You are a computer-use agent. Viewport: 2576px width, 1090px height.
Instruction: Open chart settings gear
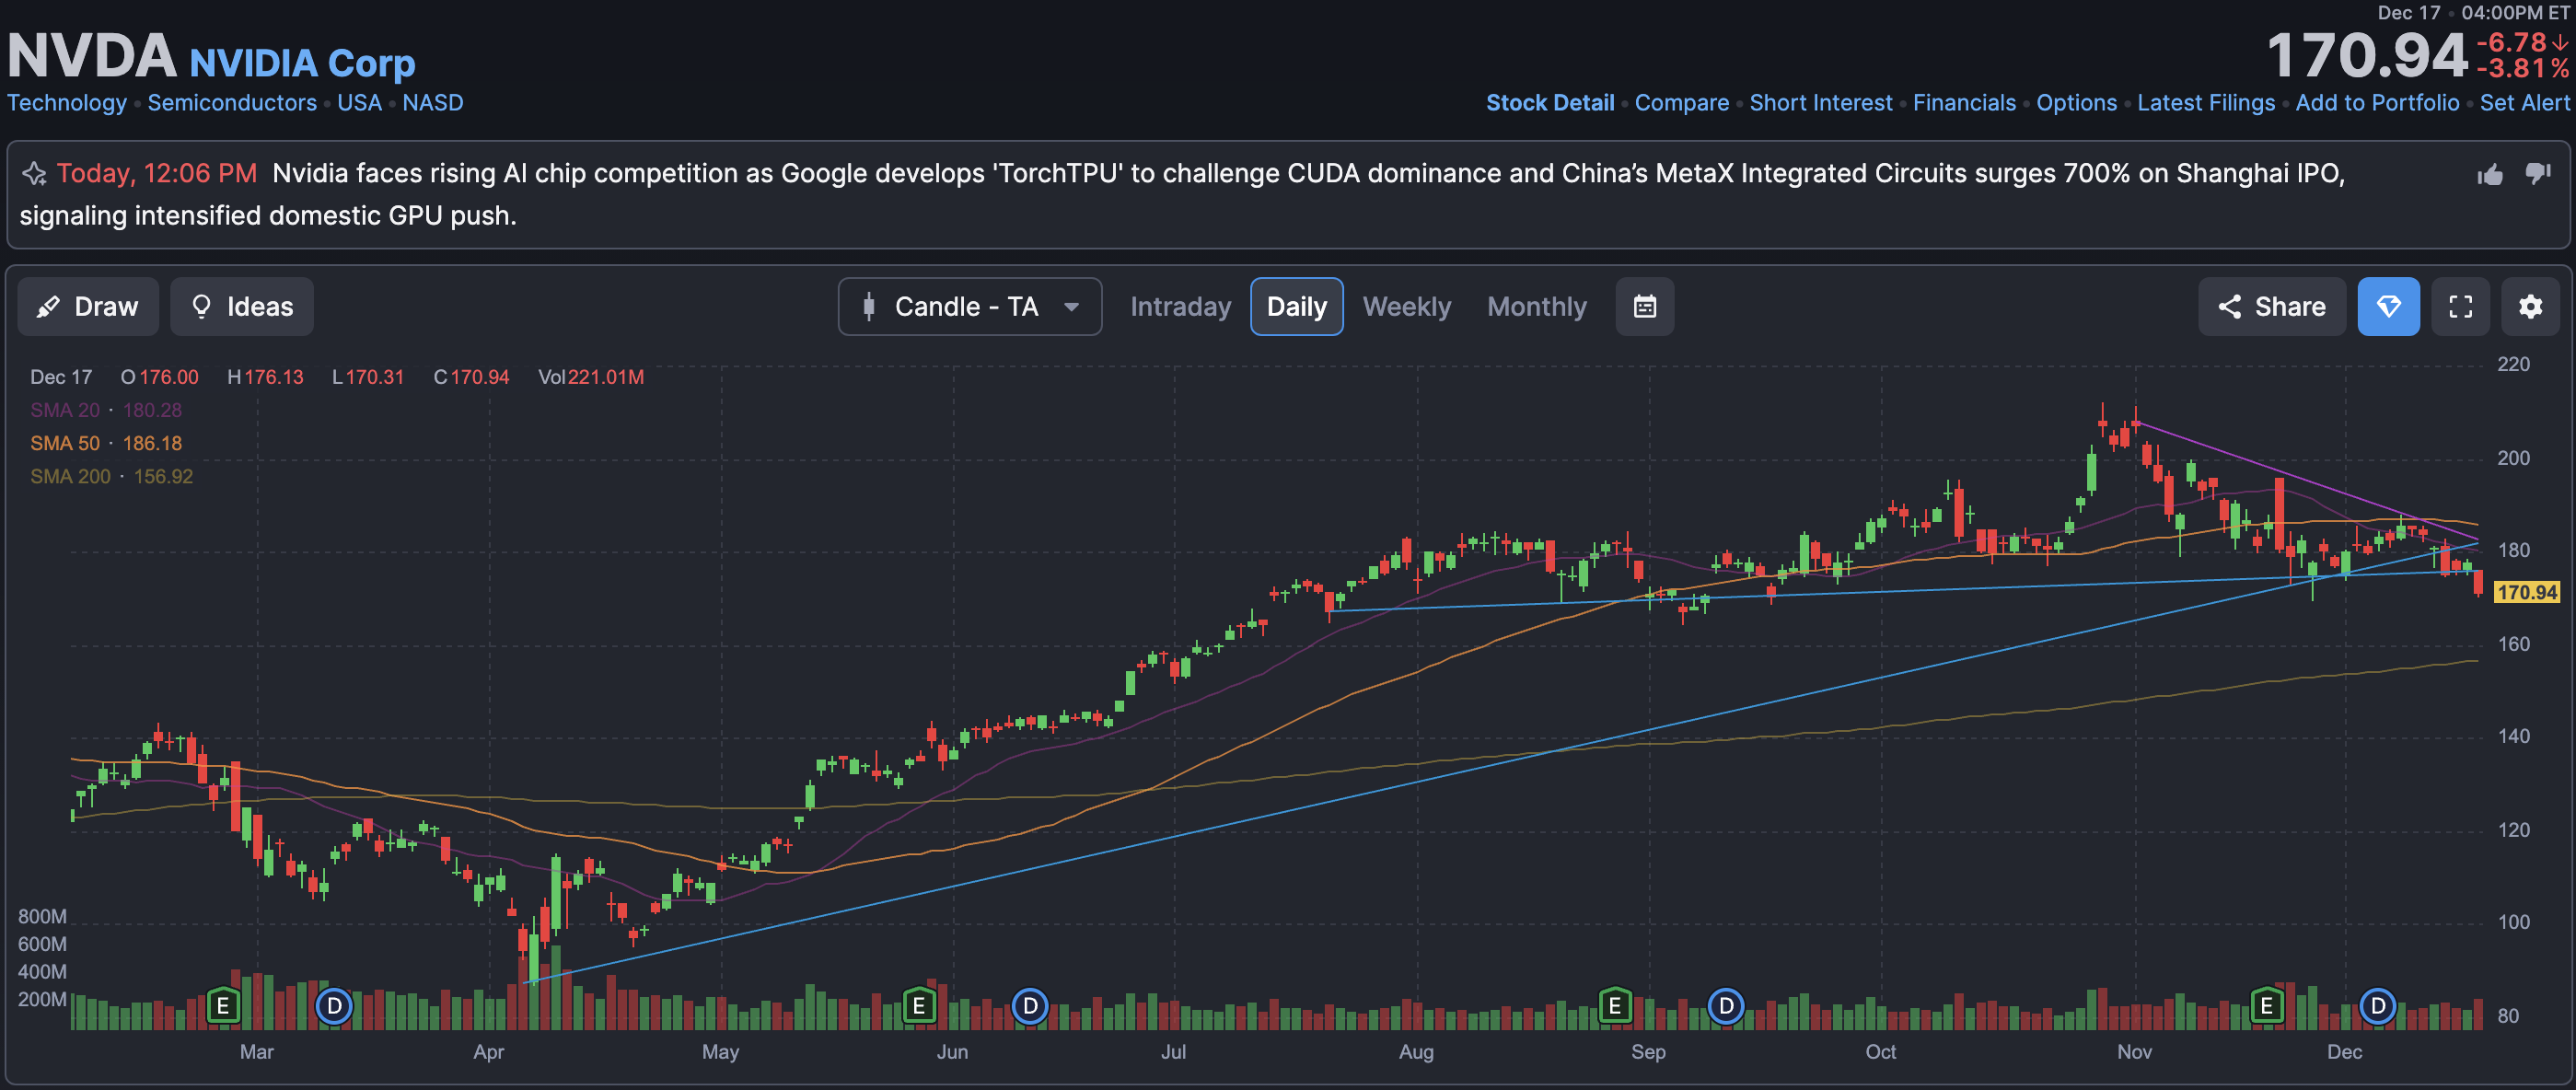click(x=2530, y=306)
